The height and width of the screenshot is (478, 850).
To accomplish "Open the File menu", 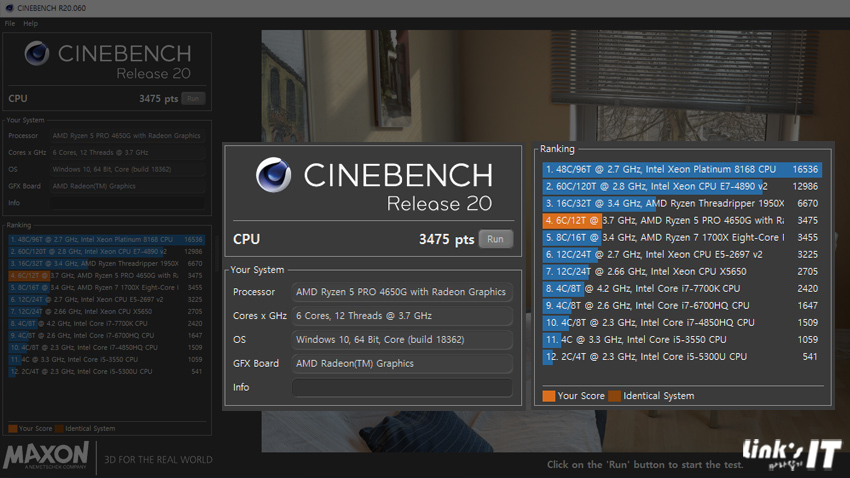I will [10, 23].
